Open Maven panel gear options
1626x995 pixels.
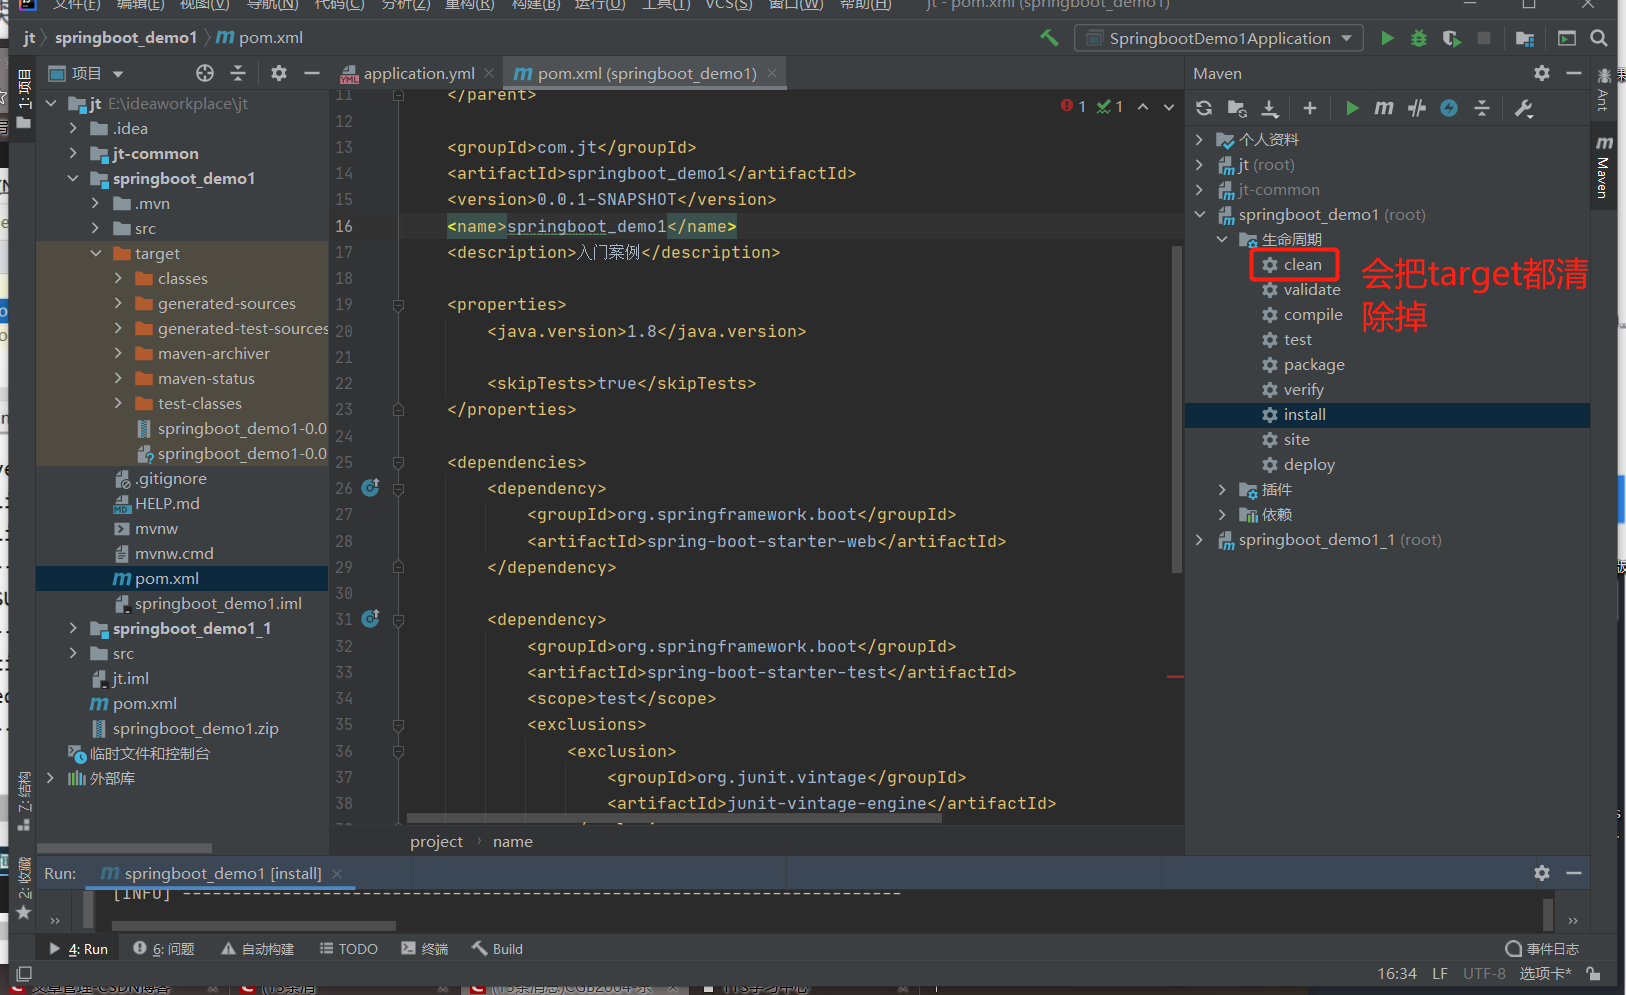click(x=1542, y=73)
